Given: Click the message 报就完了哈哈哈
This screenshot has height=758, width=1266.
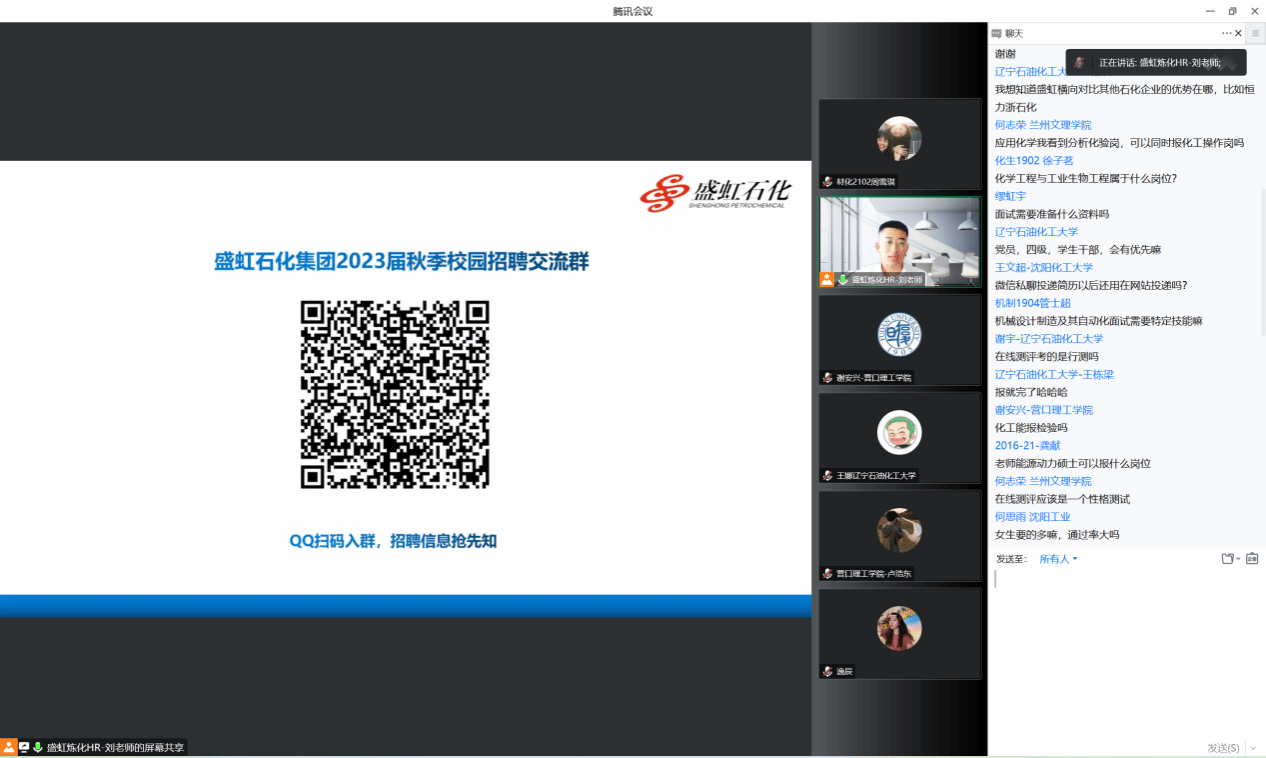Looking at the screenshot, I should (x=1031, y=392).
